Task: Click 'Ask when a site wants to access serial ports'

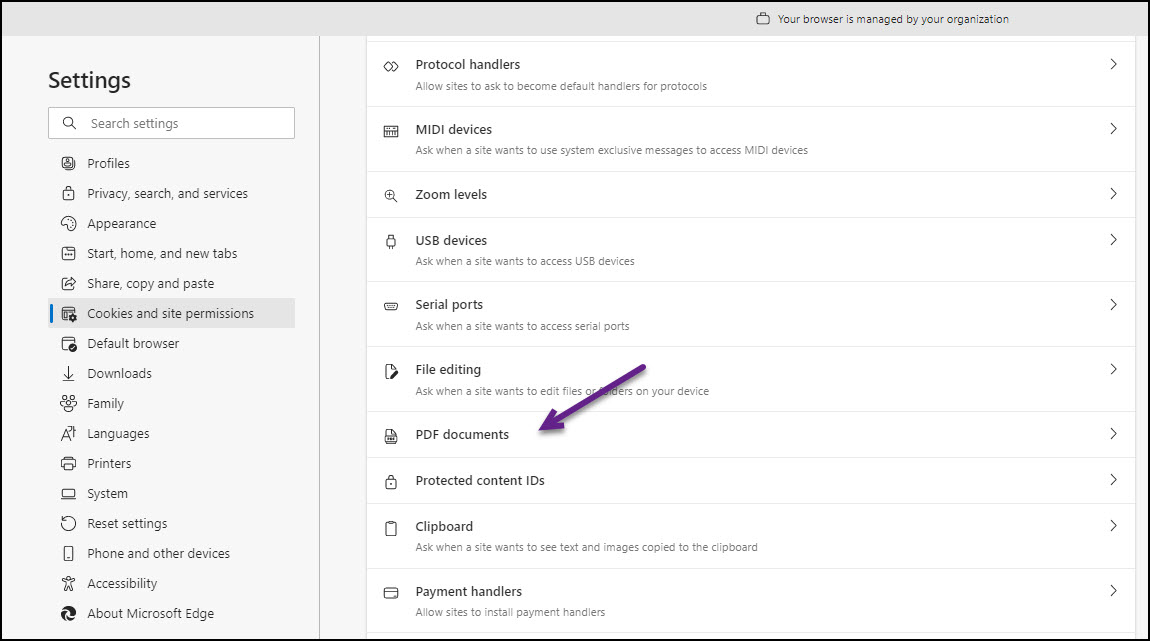Action: click(x=522, y=326)
